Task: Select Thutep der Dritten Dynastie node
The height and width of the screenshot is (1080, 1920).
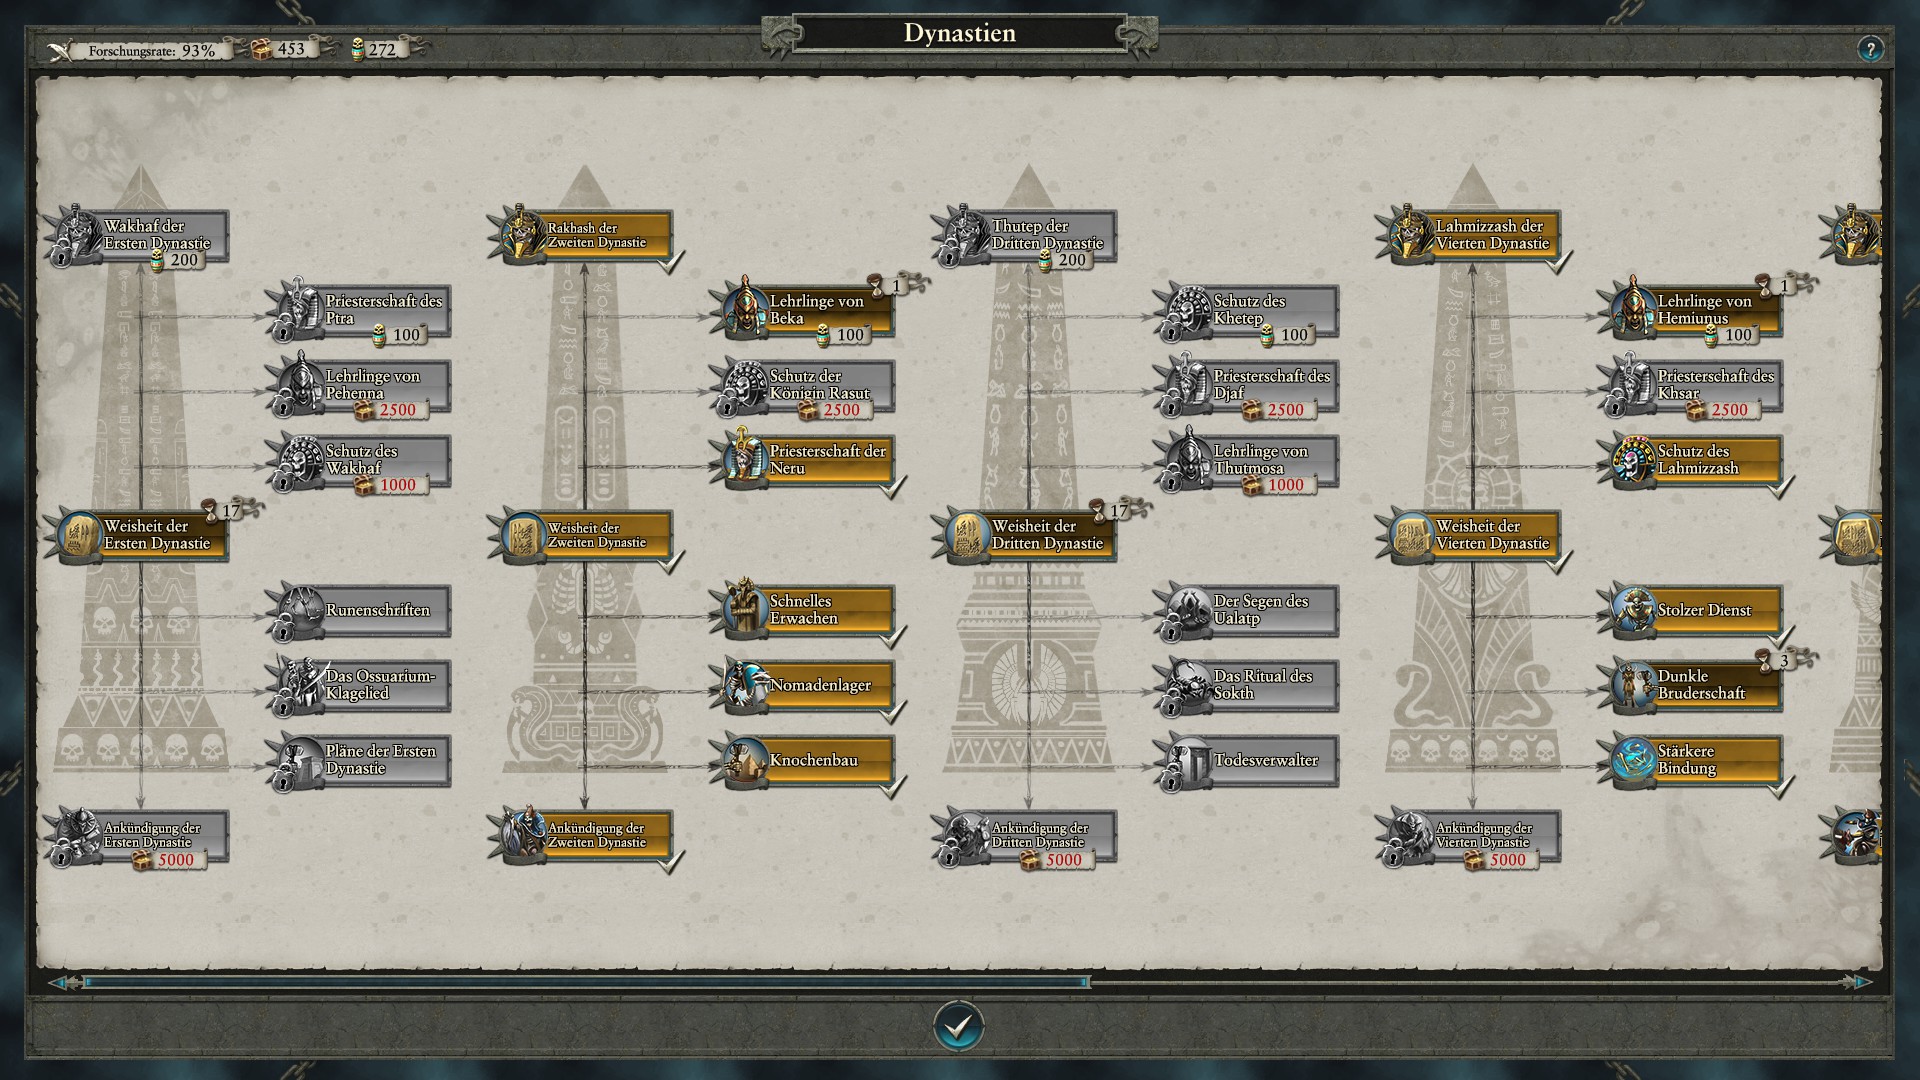Action: [1027, 235]
